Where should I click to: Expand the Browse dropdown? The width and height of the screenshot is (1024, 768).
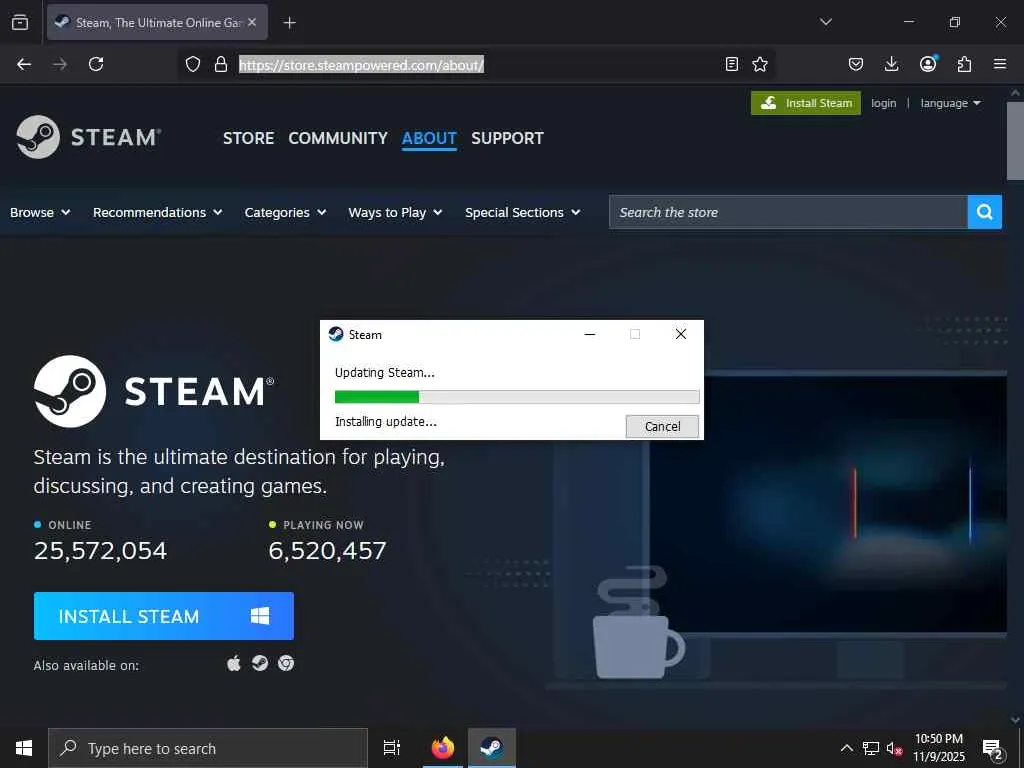click(40, 212)
